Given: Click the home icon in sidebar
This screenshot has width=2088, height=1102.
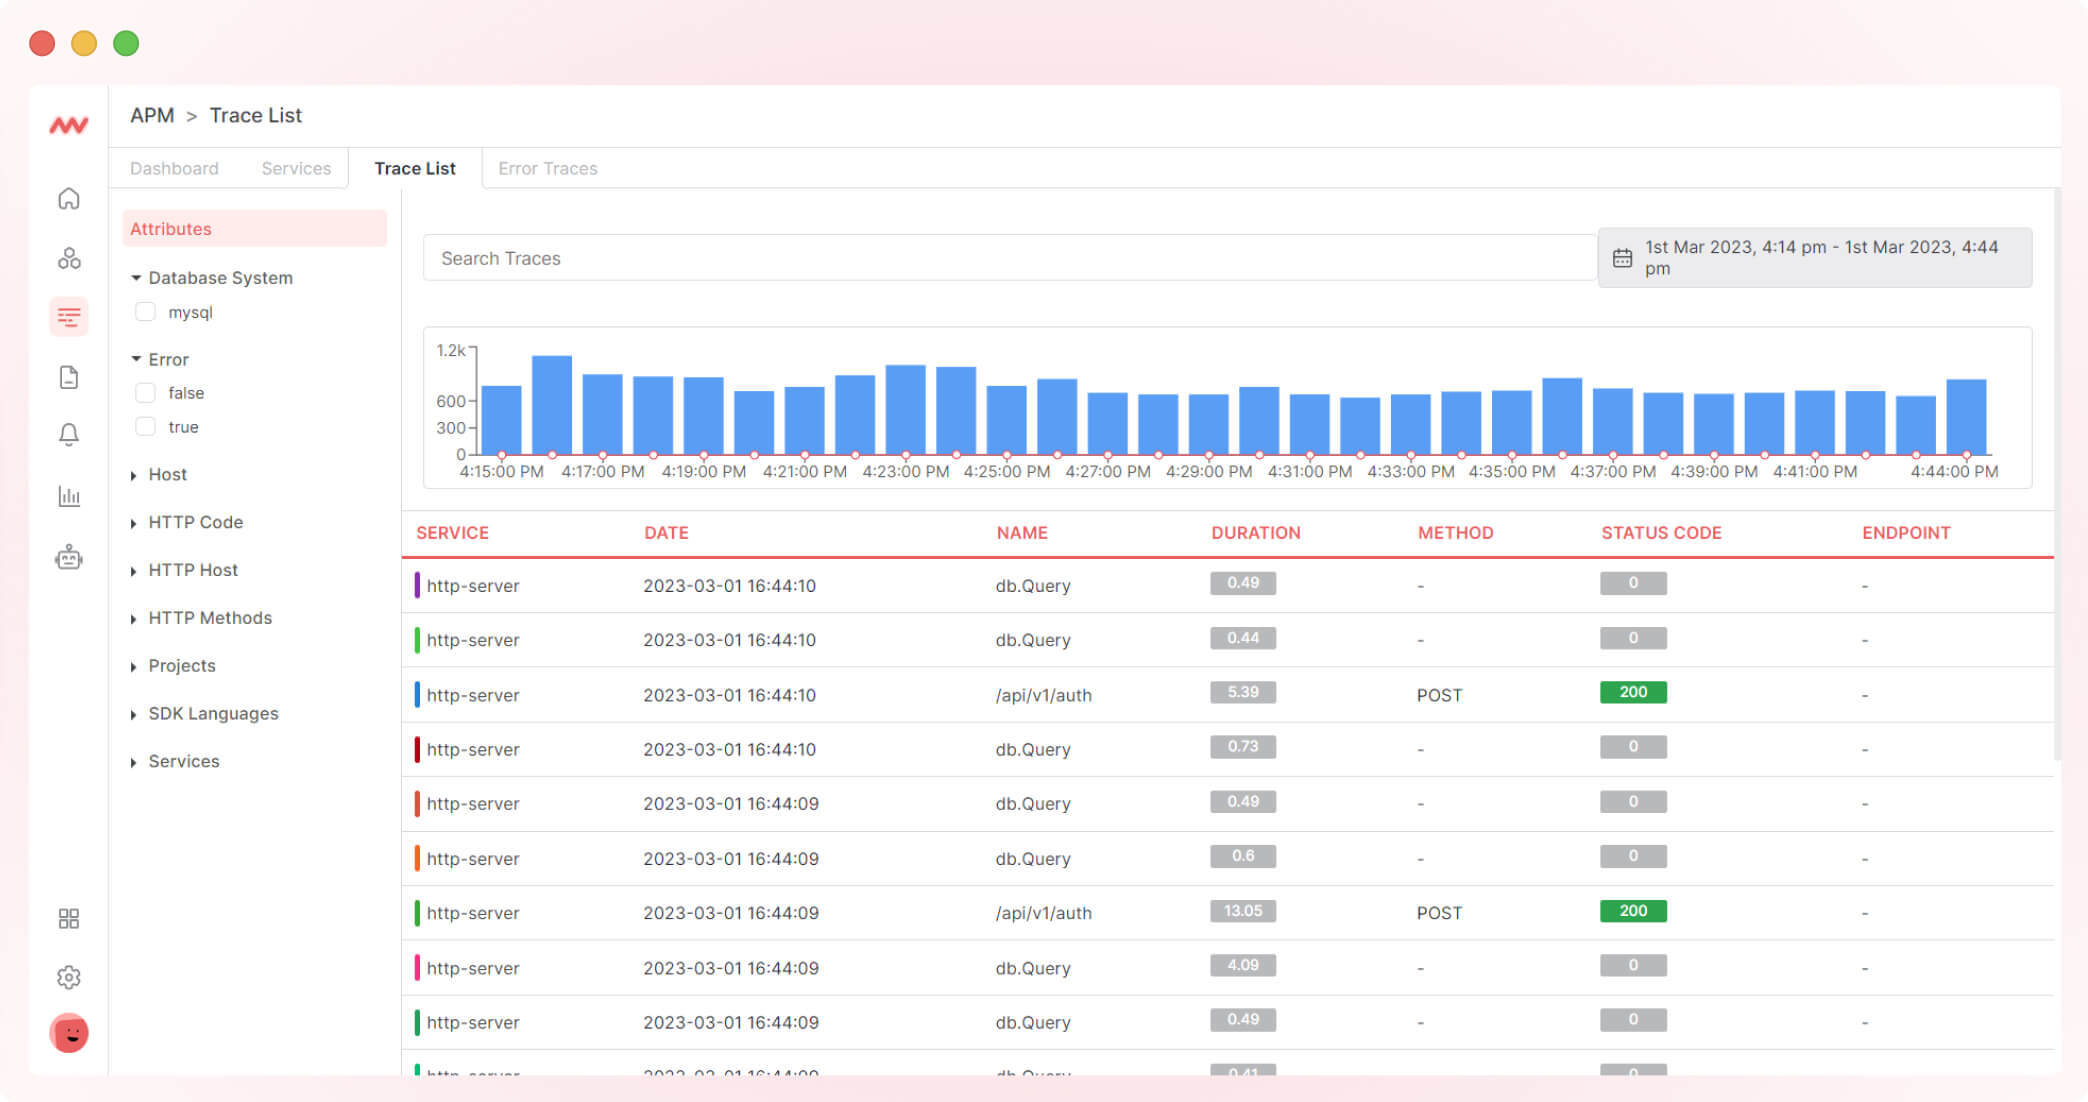Looking at the screenshot, I should click(69, 199).
